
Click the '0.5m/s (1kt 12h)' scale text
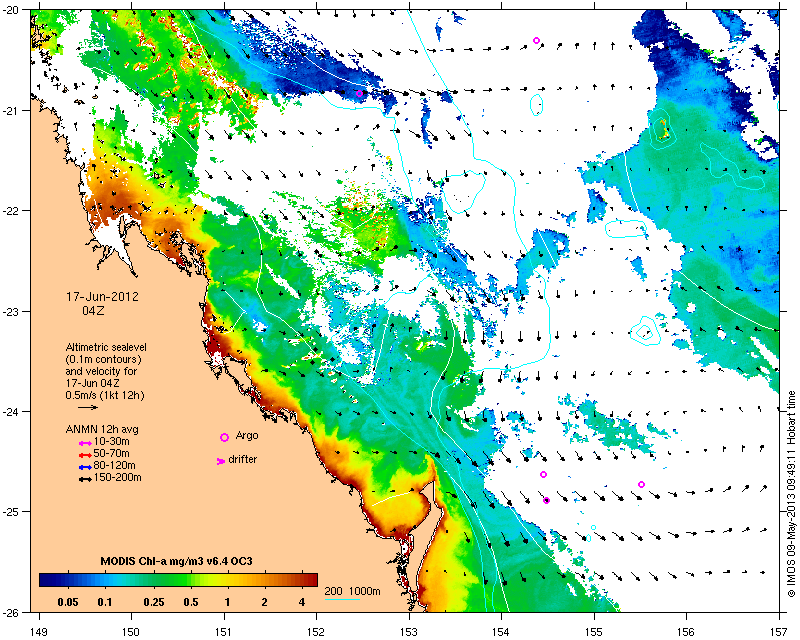tap(105, 395)
